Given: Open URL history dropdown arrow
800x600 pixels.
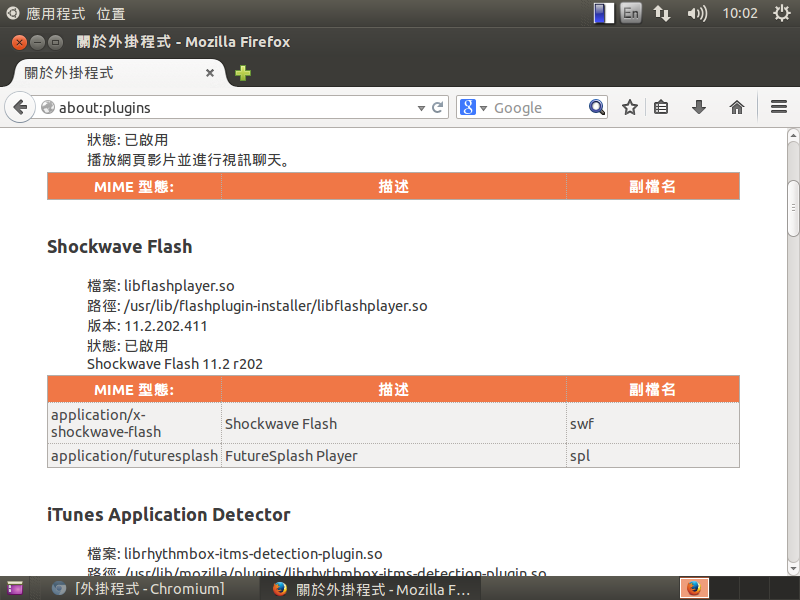Looking at the screenshot, I should [421, 108].
